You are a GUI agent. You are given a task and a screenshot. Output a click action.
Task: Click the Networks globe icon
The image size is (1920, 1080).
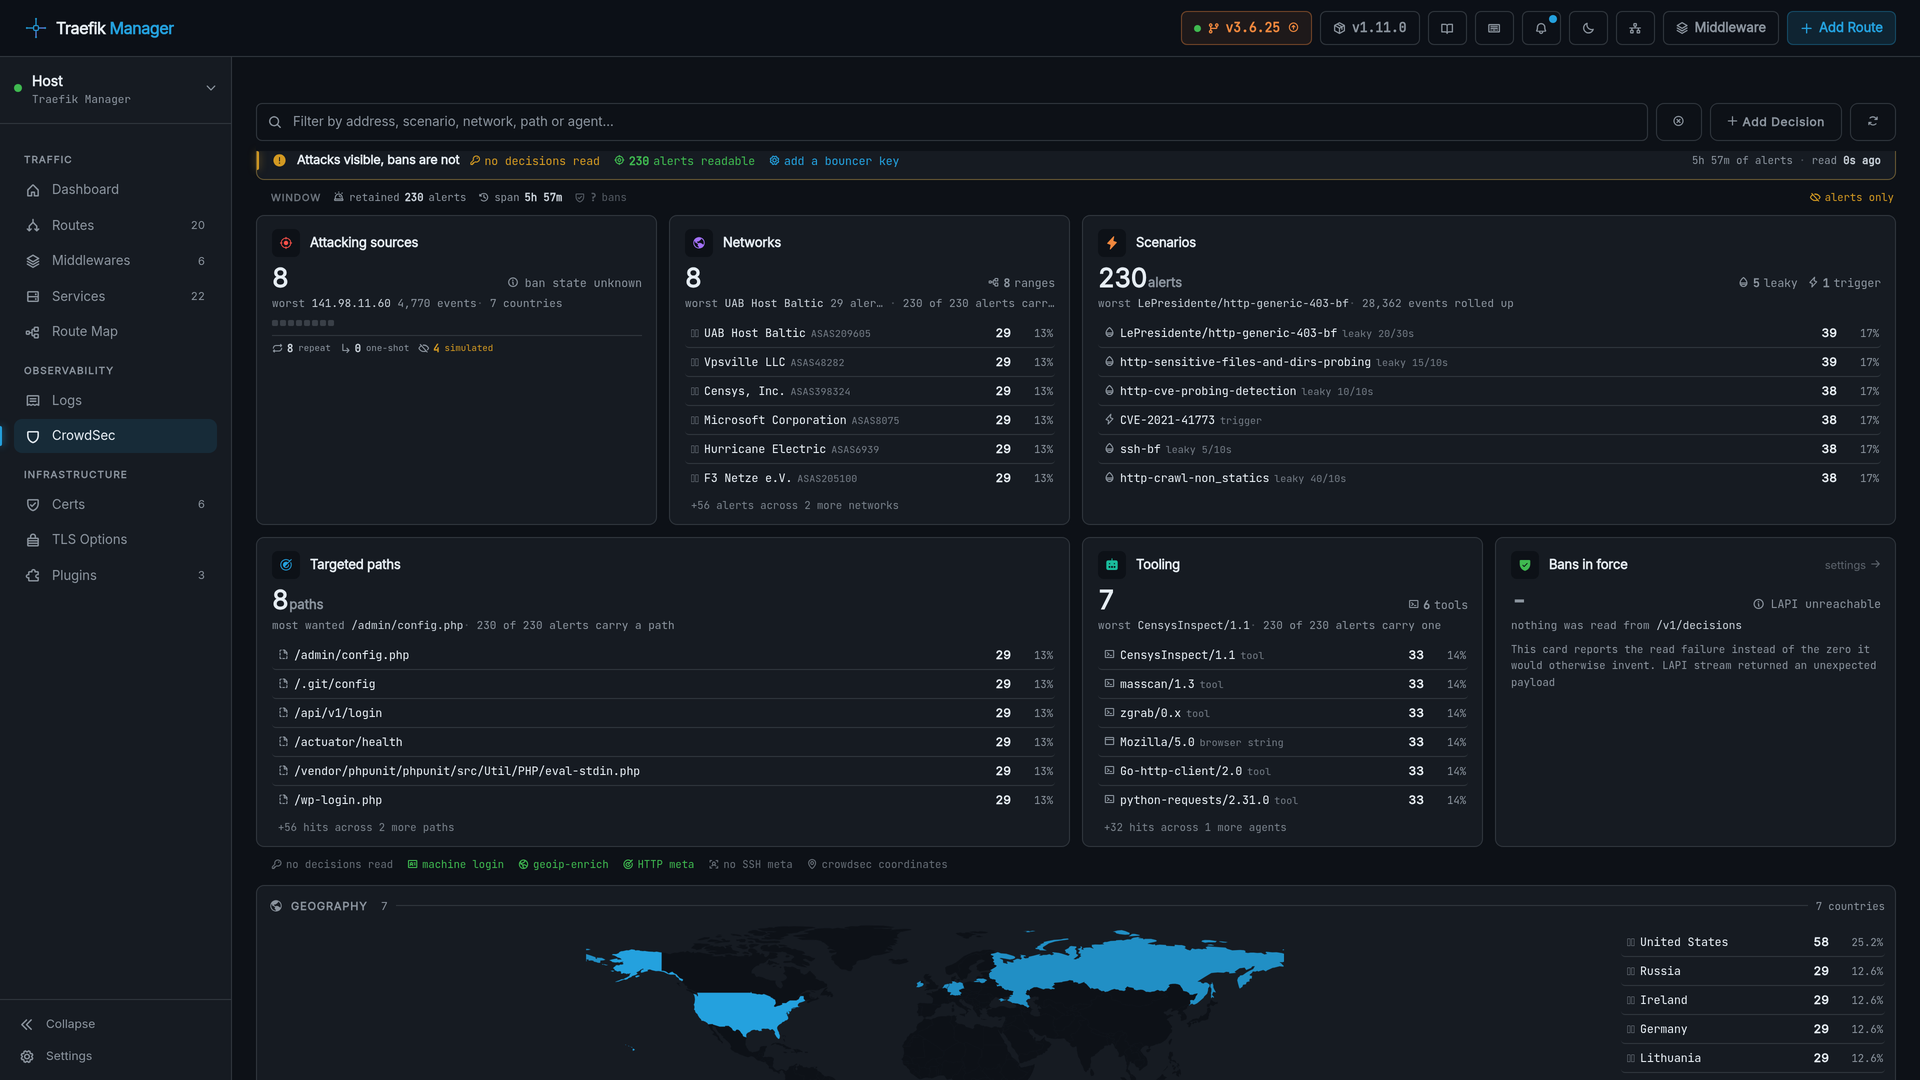click(699, 243)
